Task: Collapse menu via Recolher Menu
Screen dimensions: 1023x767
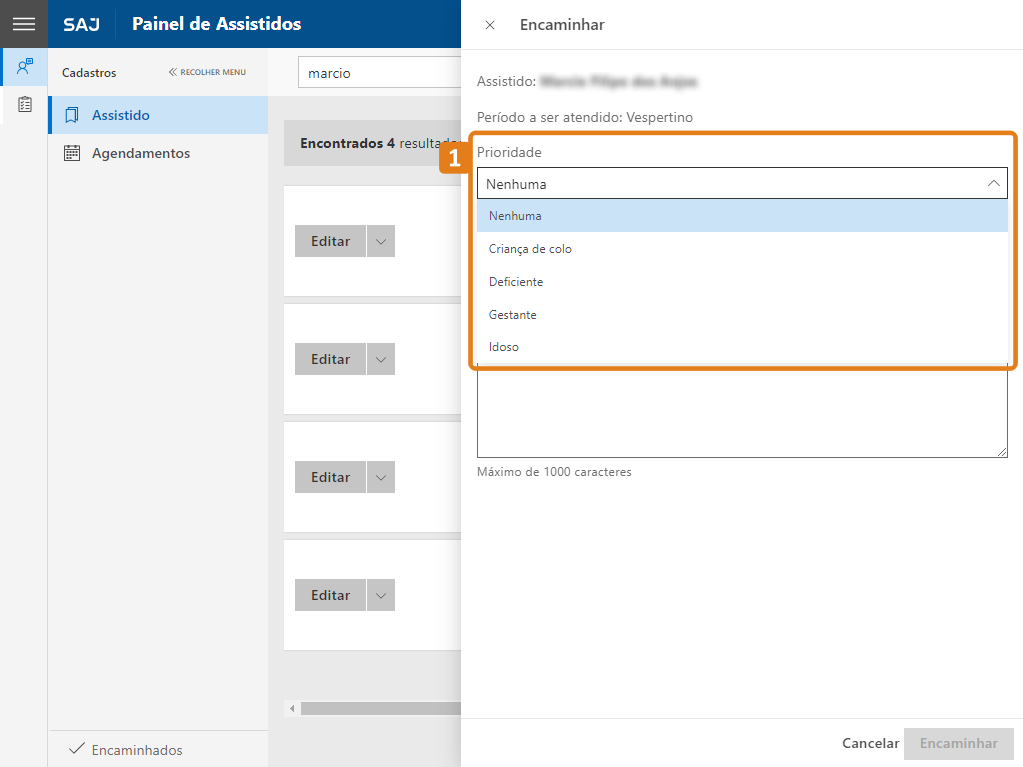Action: (x=207, y=72)
